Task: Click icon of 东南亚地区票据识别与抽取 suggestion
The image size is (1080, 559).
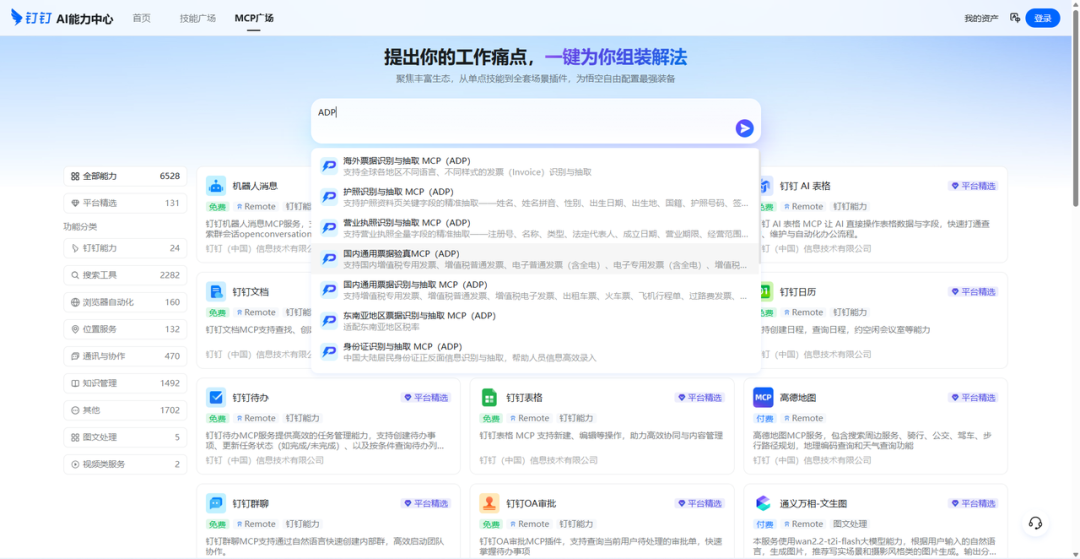Action: [329, 321]
